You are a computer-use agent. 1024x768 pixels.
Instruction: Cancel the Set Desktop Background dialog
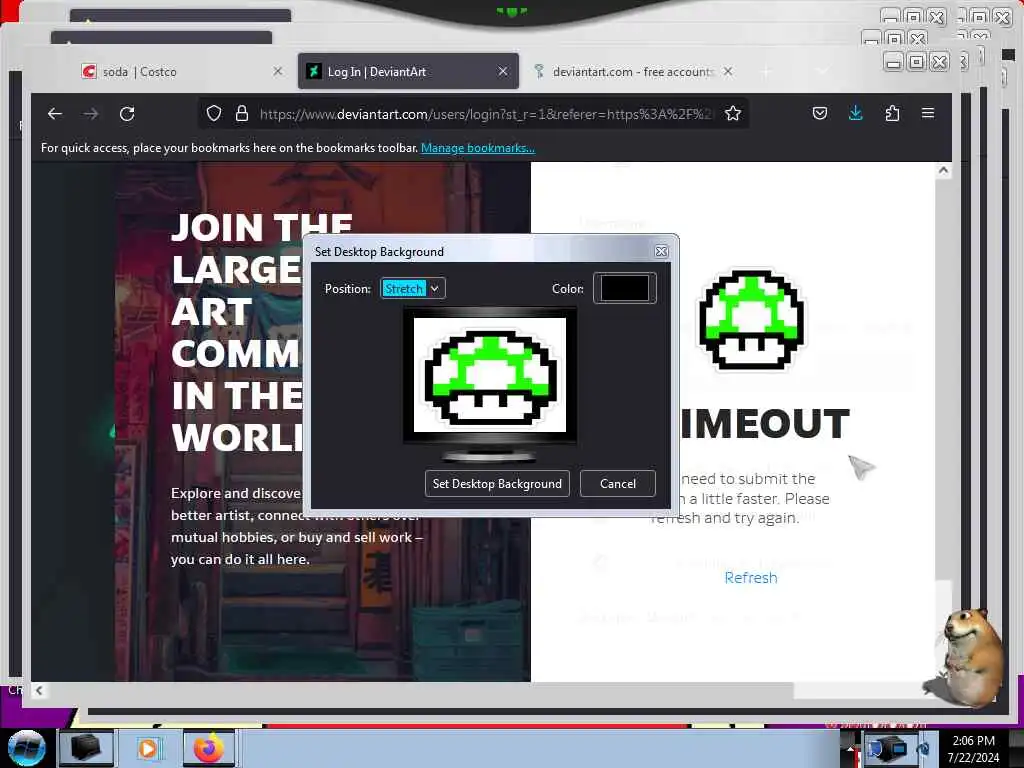point(617,484)
